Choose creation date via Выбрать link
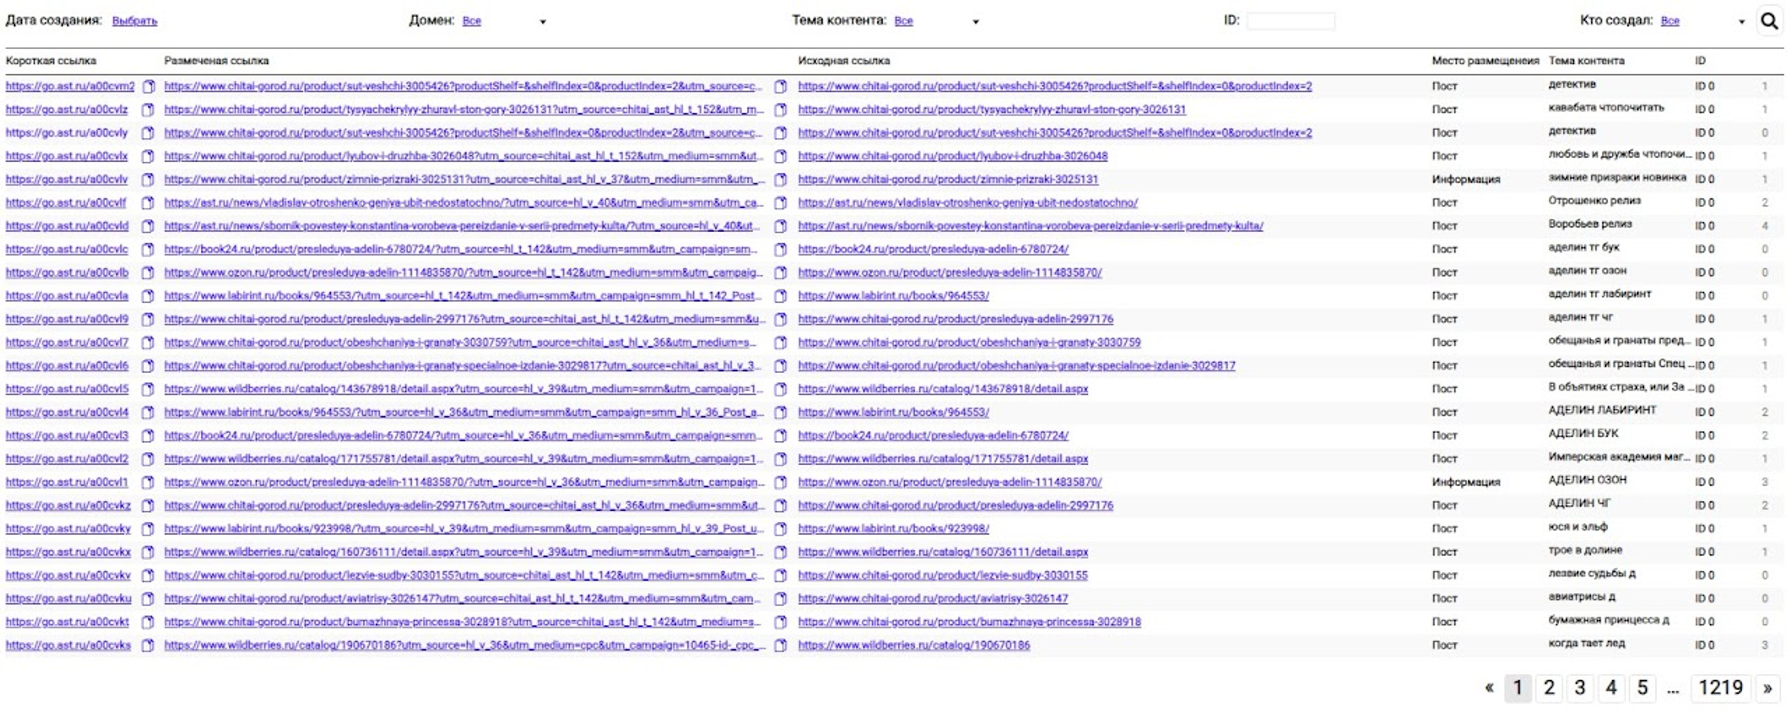The height and width of the screenshot is (712, 1789). pos(134,21)
